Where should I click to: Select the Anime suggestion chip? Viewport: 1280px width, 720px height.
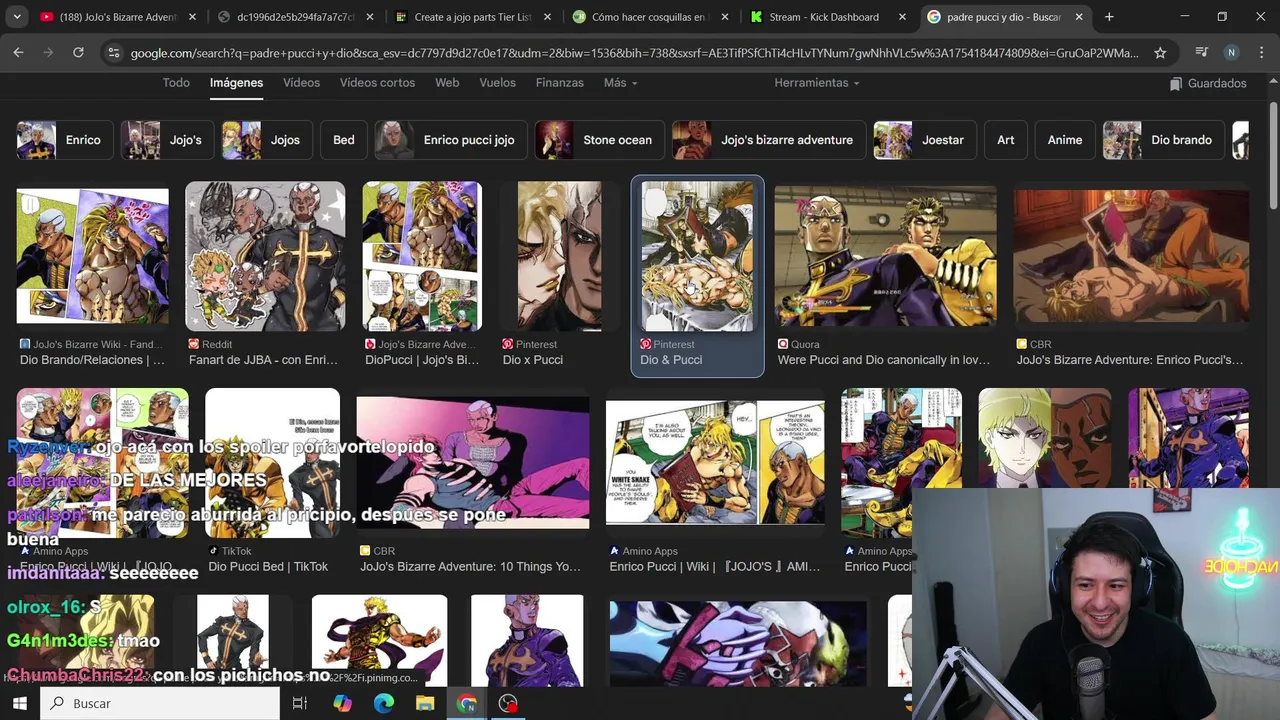(1064, 140)
